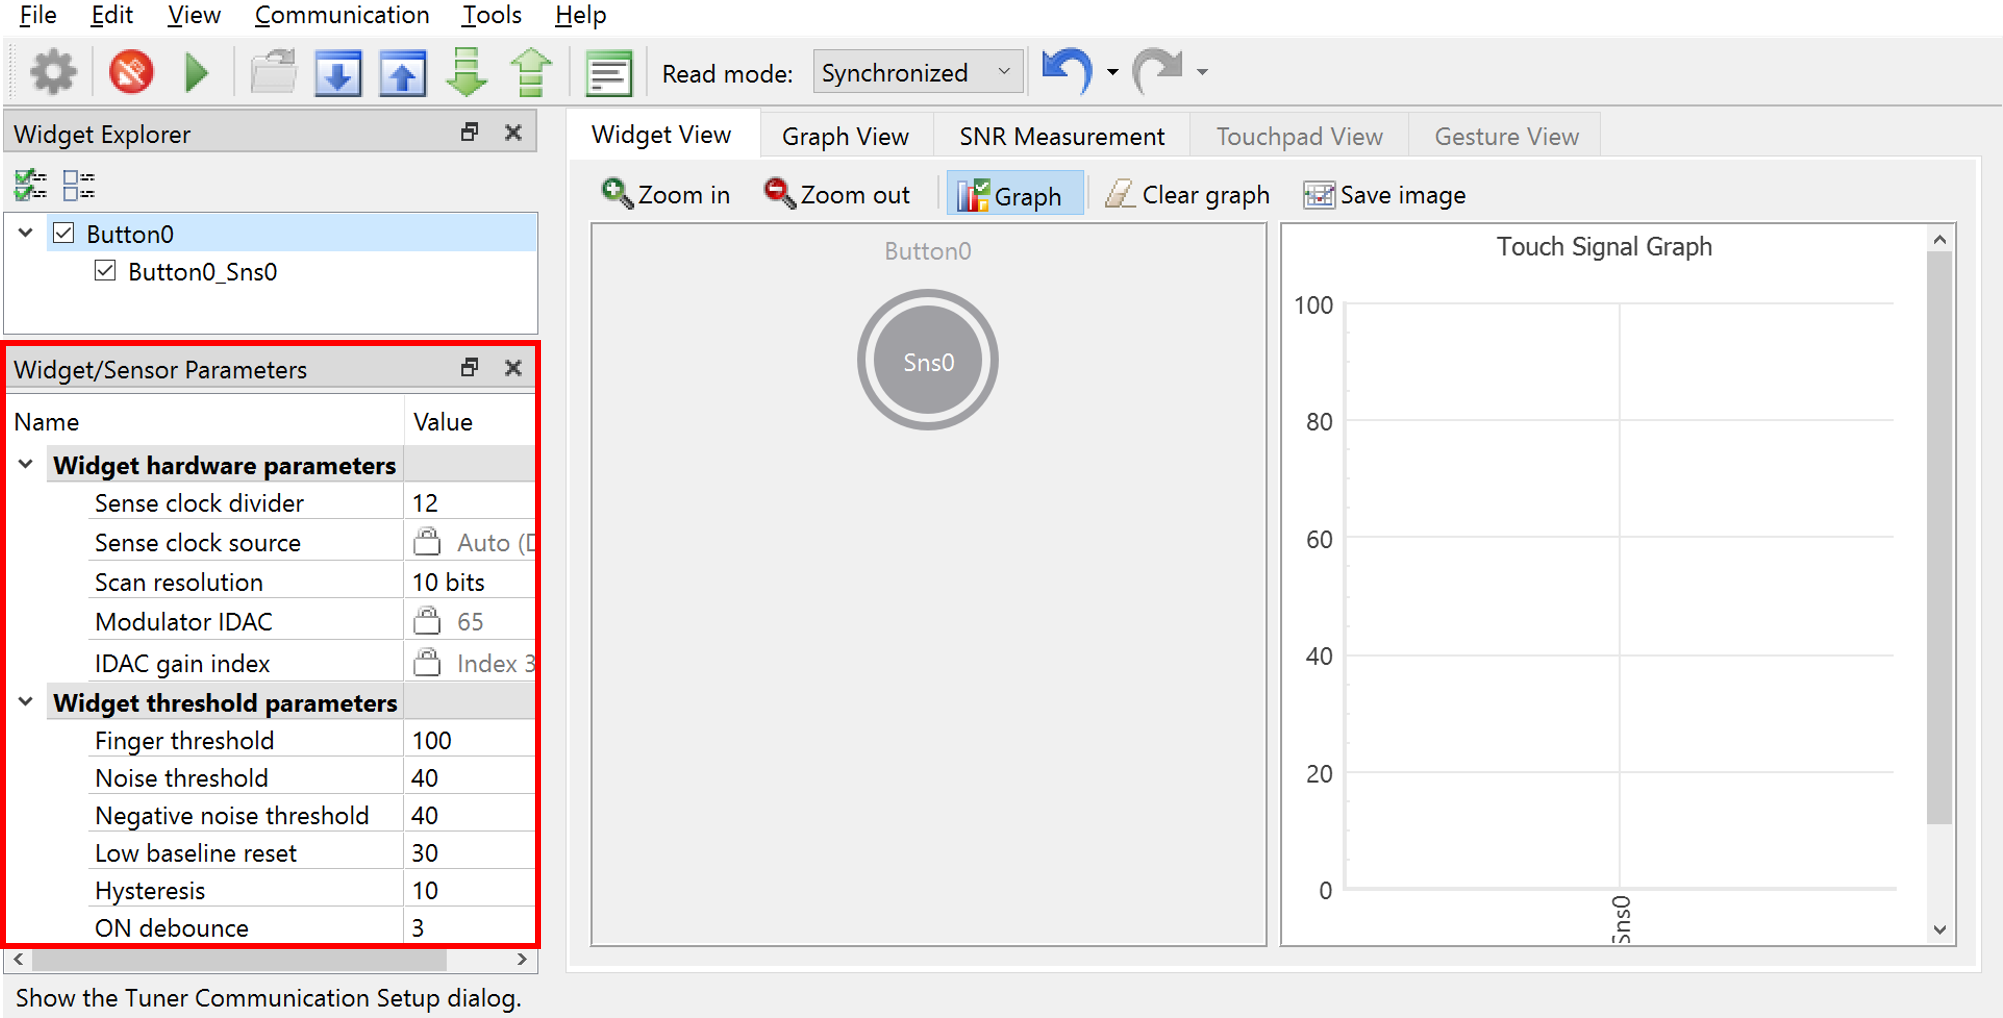Screen dimensions: 2003x1018
Task: Click green down-arrow read from device icon
Action: (x=467, y=72)
